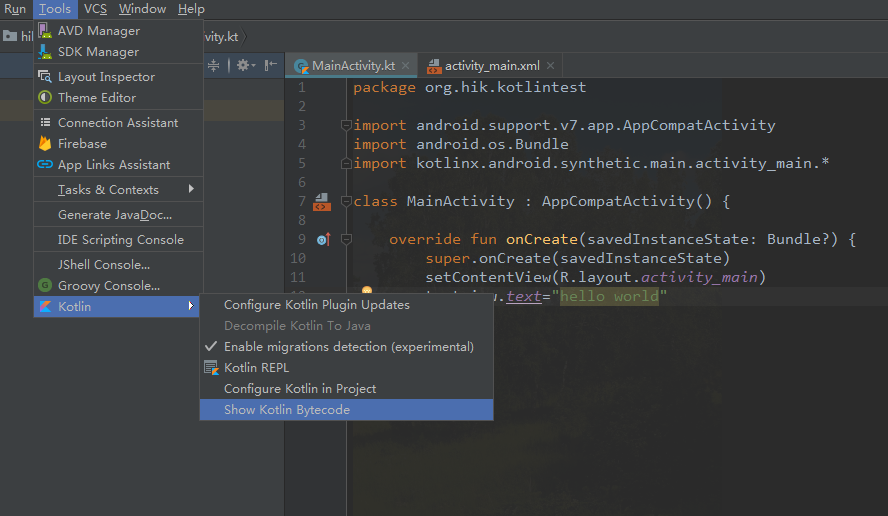Open the project panel gear settings
This screenshot has width=888, height=516.
pyautogui.click(x=245, y=66)
